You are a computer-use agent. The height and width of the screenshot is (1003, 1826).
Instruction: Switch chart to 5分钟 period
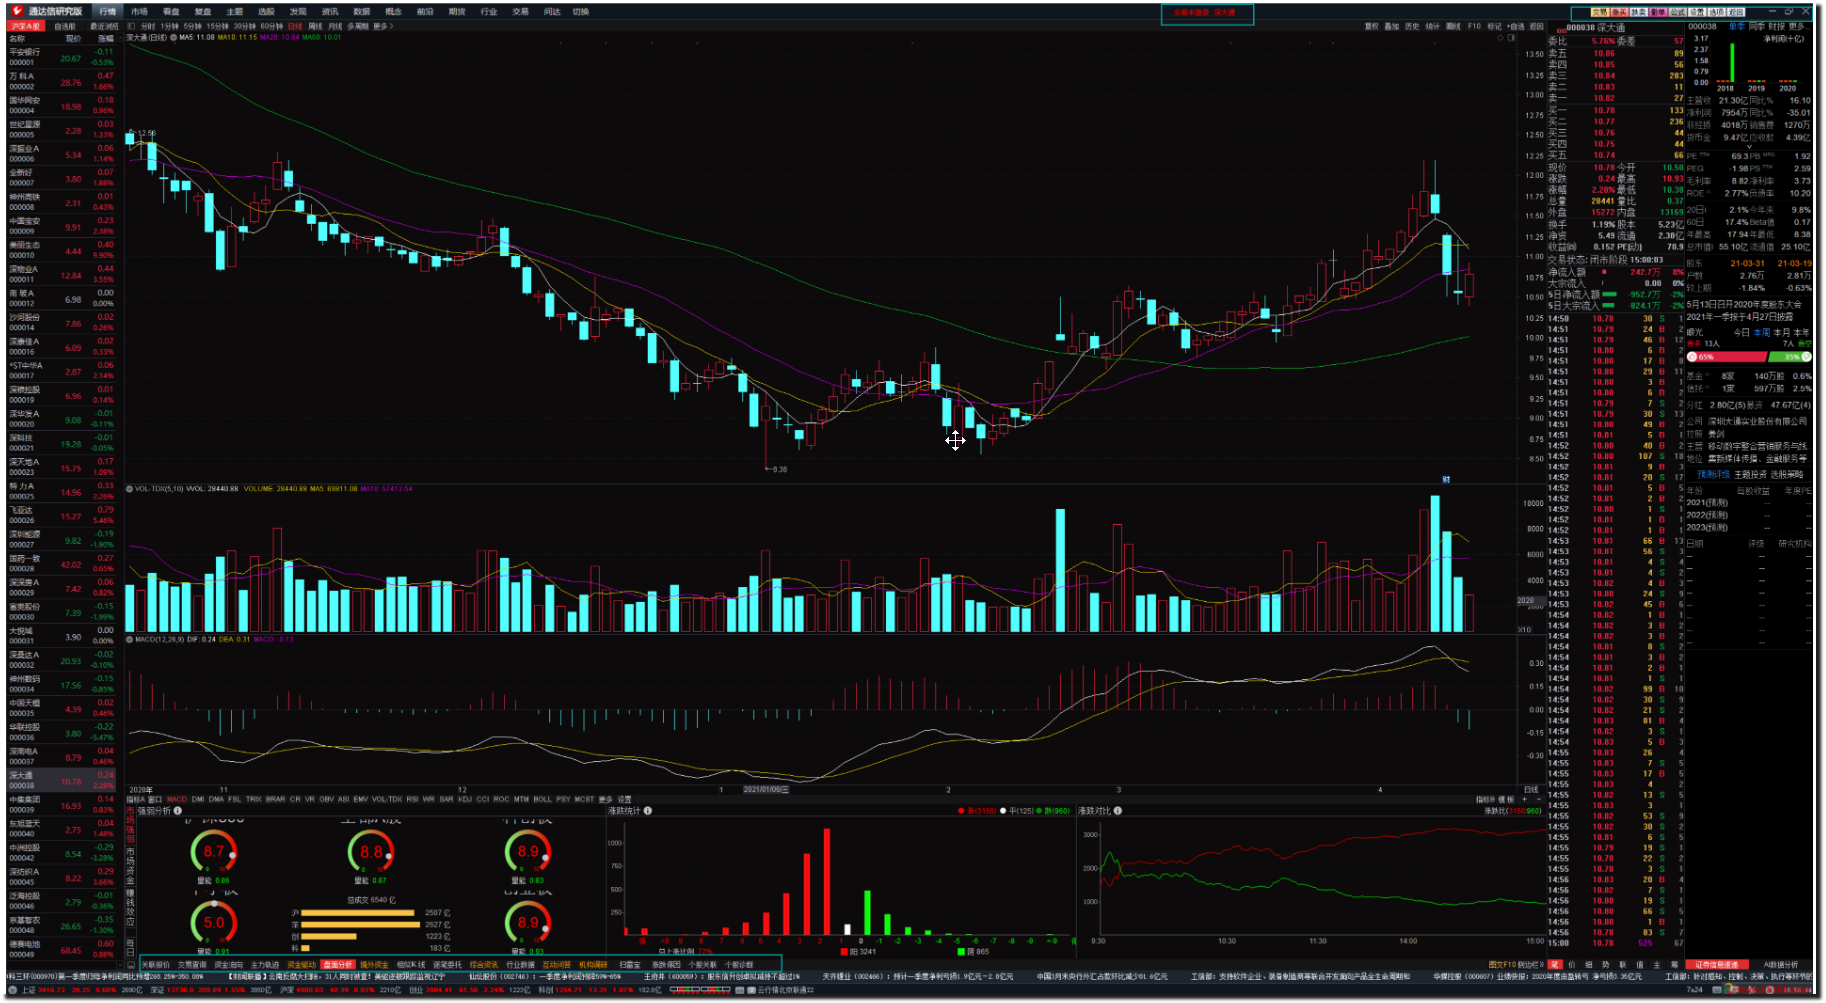pos(192,26)
